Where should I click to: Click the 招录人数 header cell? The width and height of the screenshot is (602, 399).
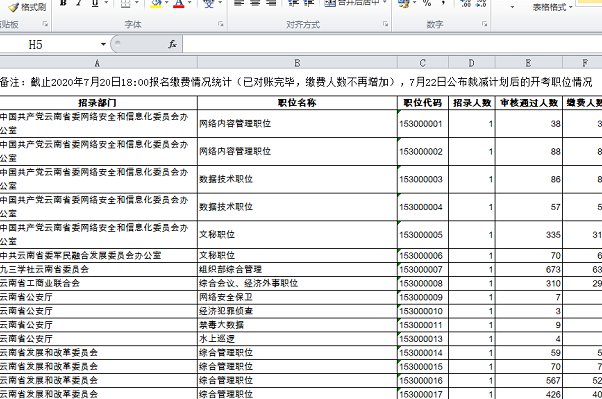[x=472, y=103]
